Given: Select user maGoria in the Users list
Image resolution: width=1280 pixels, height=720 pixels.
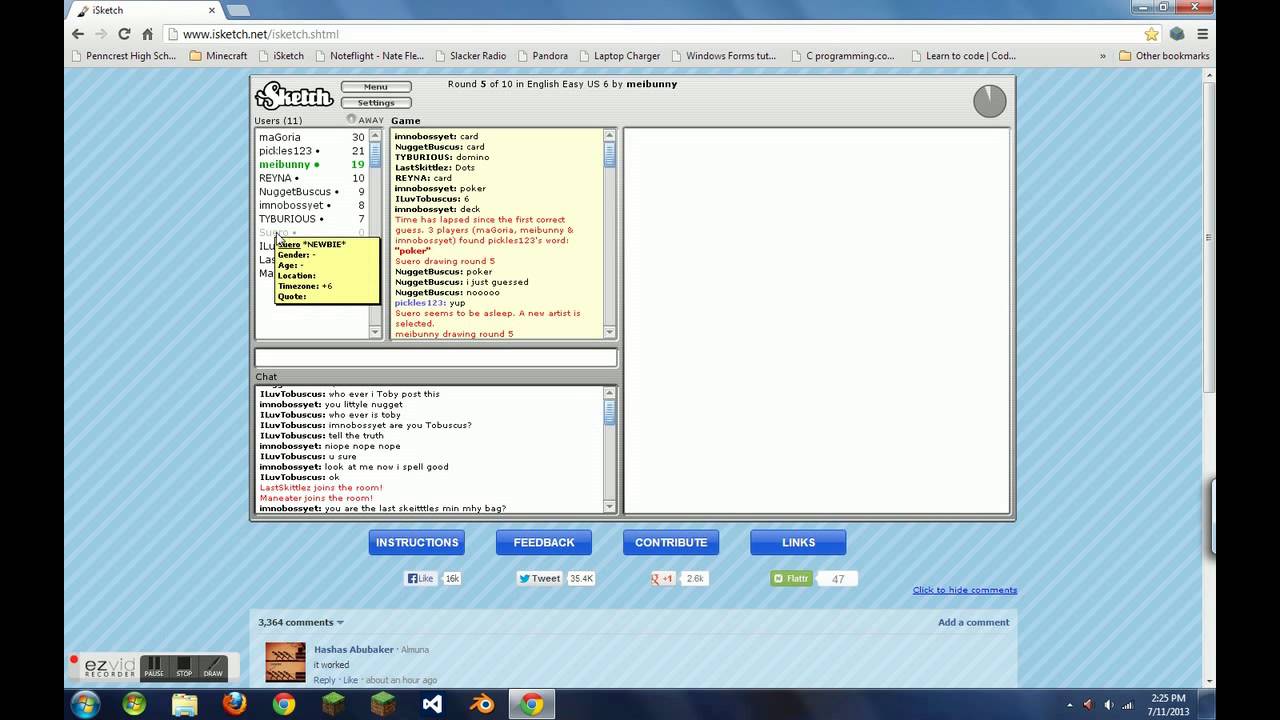Looking at the screenshot, I should (312, 137).
